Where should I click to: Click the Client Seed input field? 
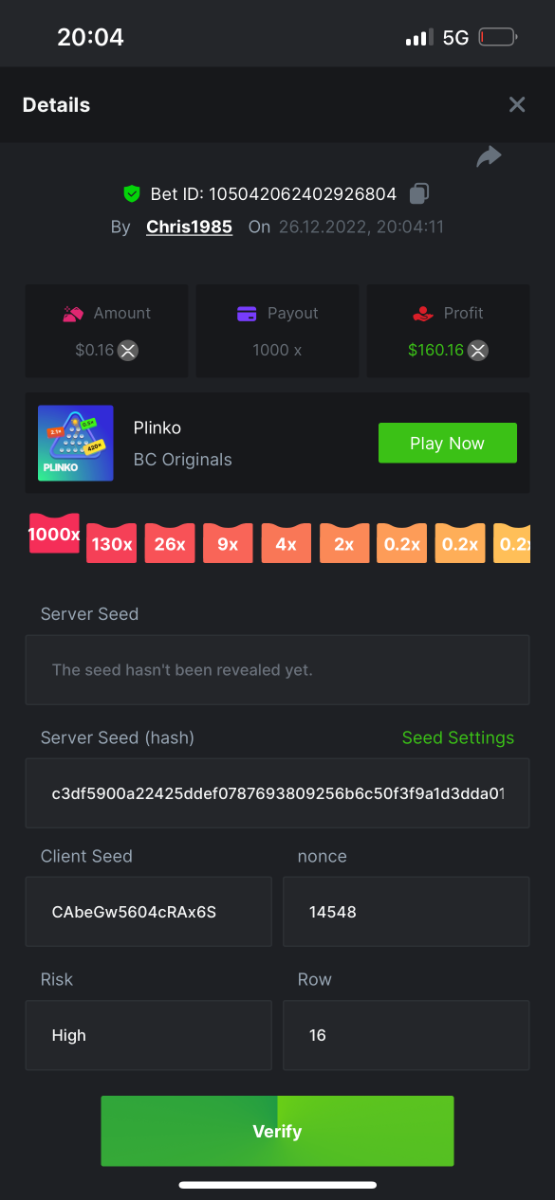(148, 912)
